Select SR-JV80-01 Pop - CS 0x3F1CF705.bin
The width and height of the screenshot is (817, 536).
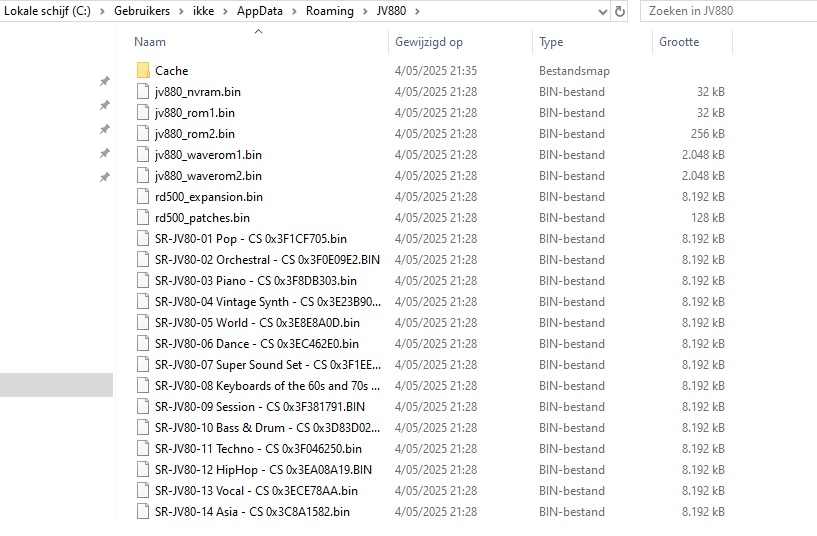click(251, 239)
